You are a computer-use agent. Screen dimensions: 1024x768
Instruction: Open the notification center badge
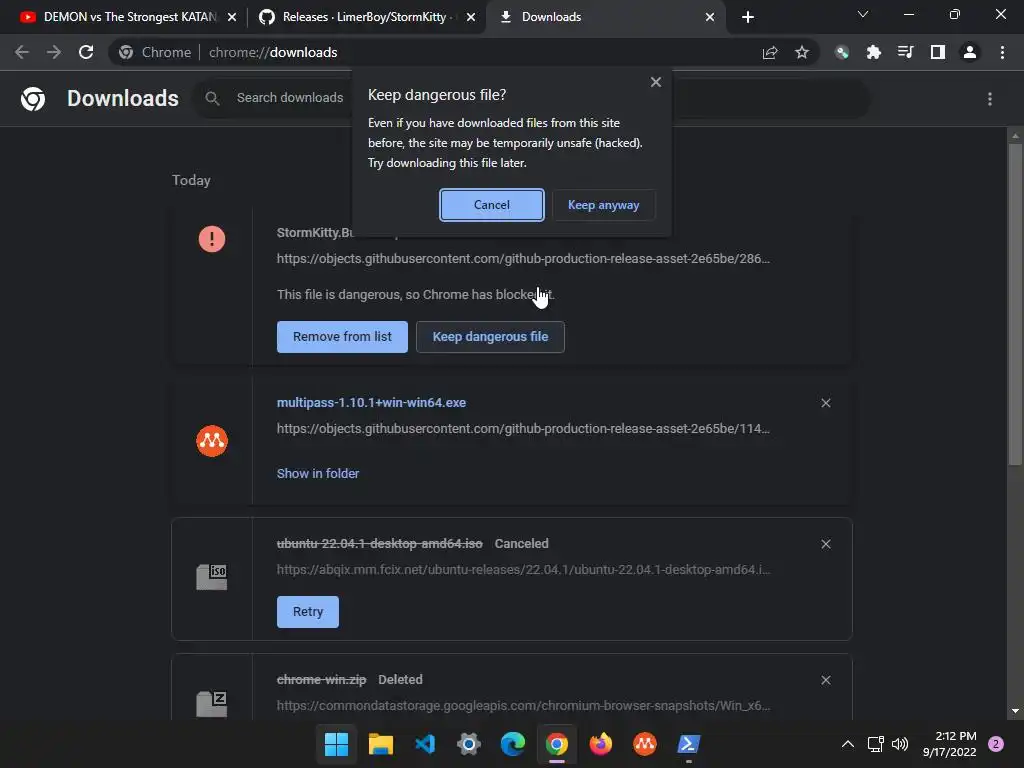996,744
